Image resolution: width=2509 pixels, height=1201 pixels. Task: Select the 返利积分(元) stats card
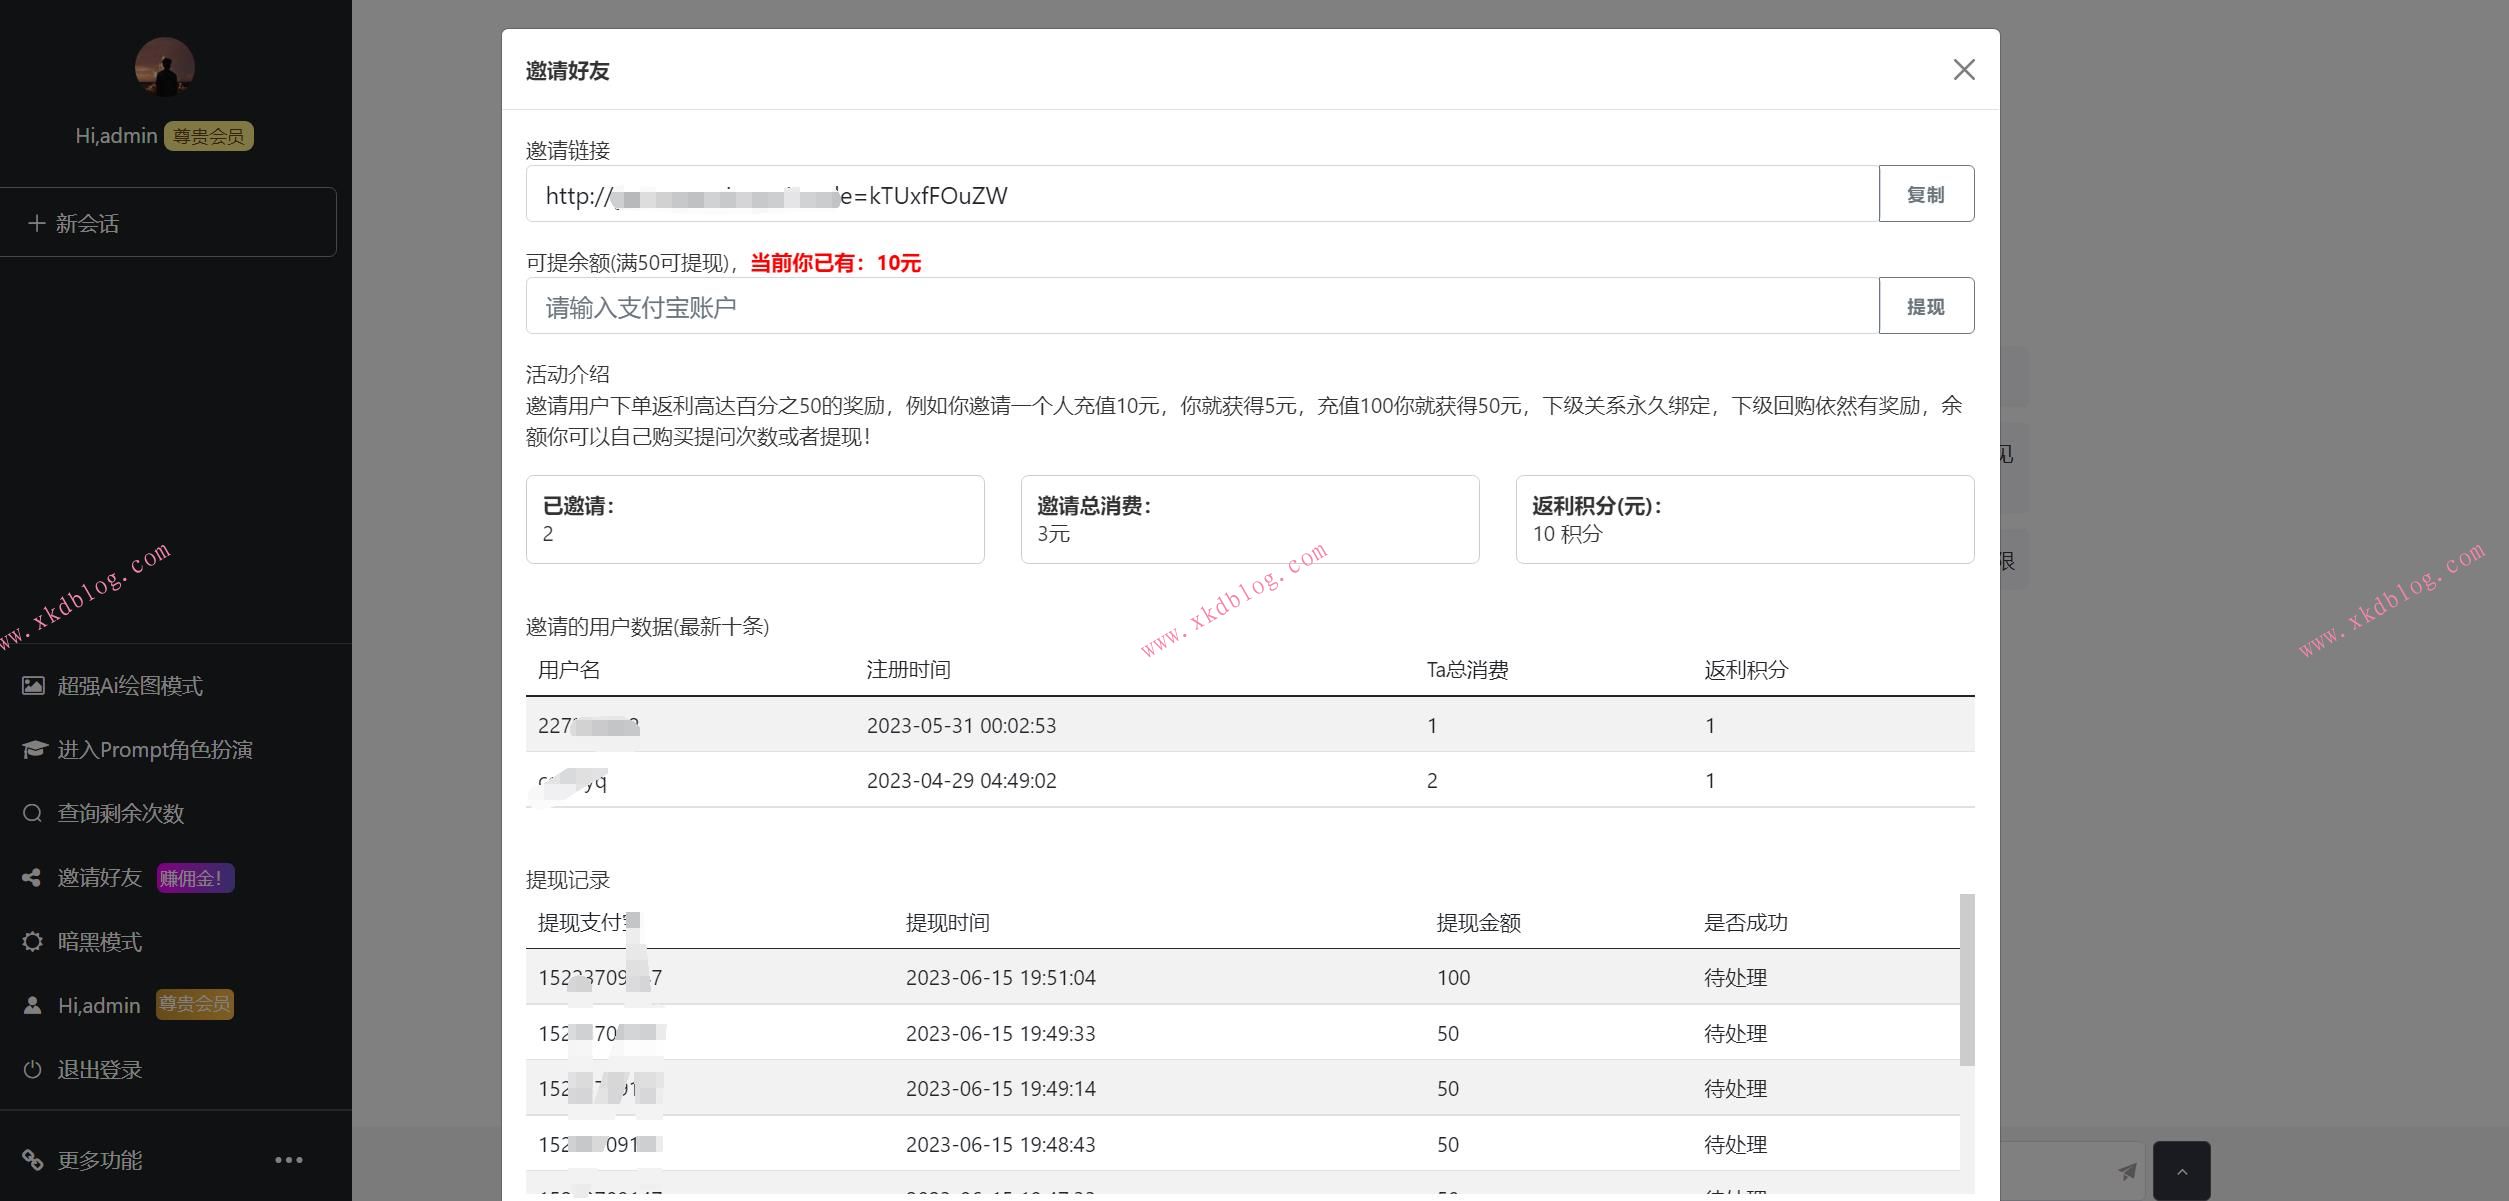point(1745,519)
